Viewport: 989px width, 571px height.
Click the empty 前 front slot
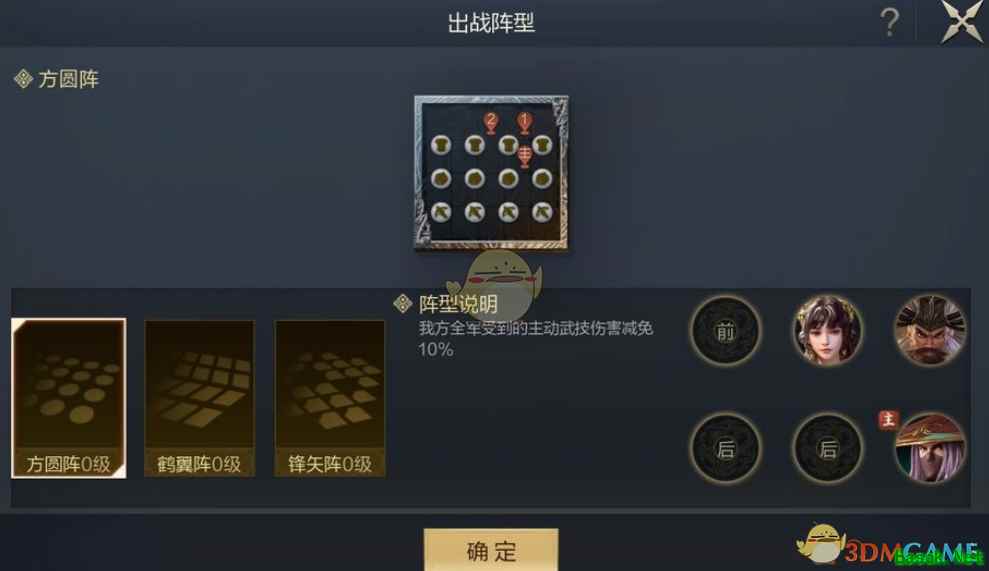pyautogui.click(x=725, y=331)
